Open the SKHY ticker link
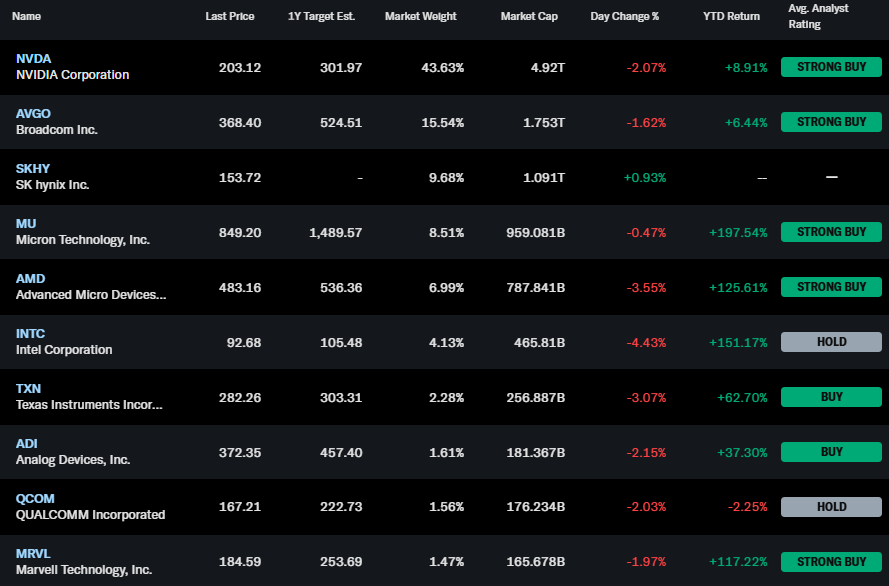This screenshot has width=889, height=586. pos(33,168)
